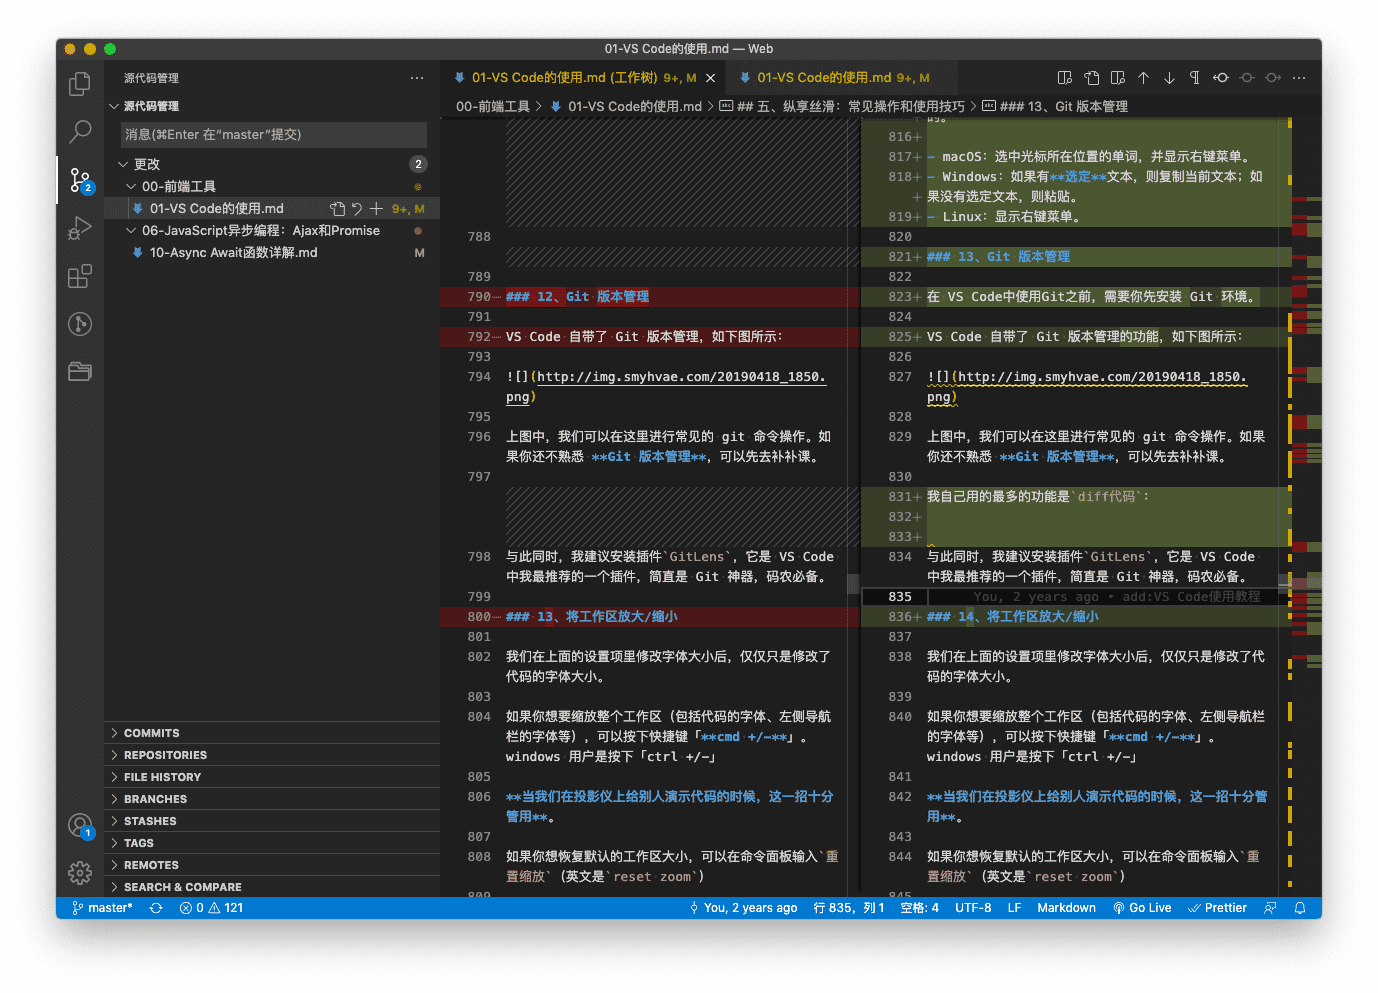This screenshot has width=1378, height=993.
Task: Open the Accounts menu in activity bar
Action: coord(80,826)
